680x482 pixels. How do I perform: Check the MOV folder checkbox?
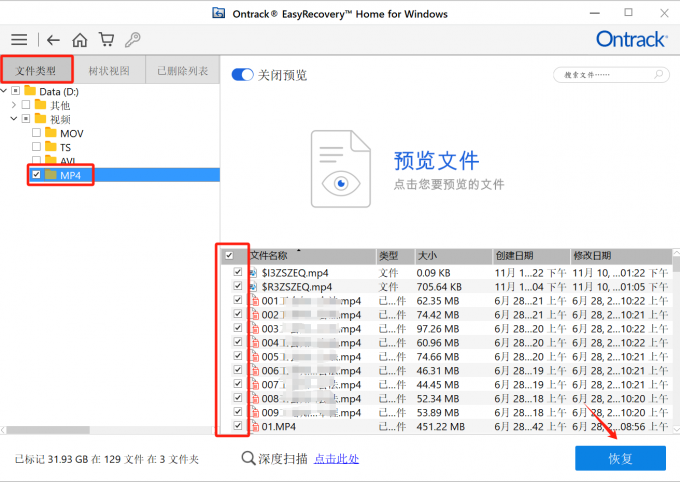[36, 133]
